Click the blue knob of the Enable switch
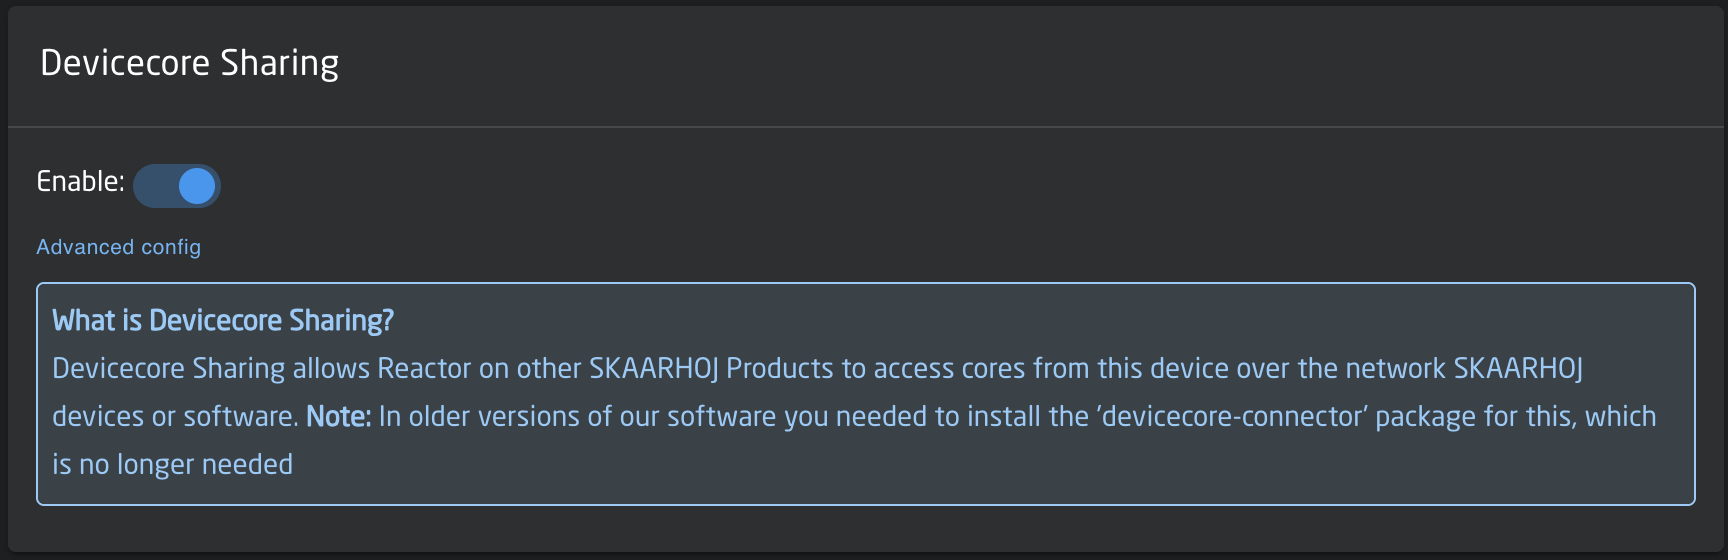1728x560 pixels. 197,186
